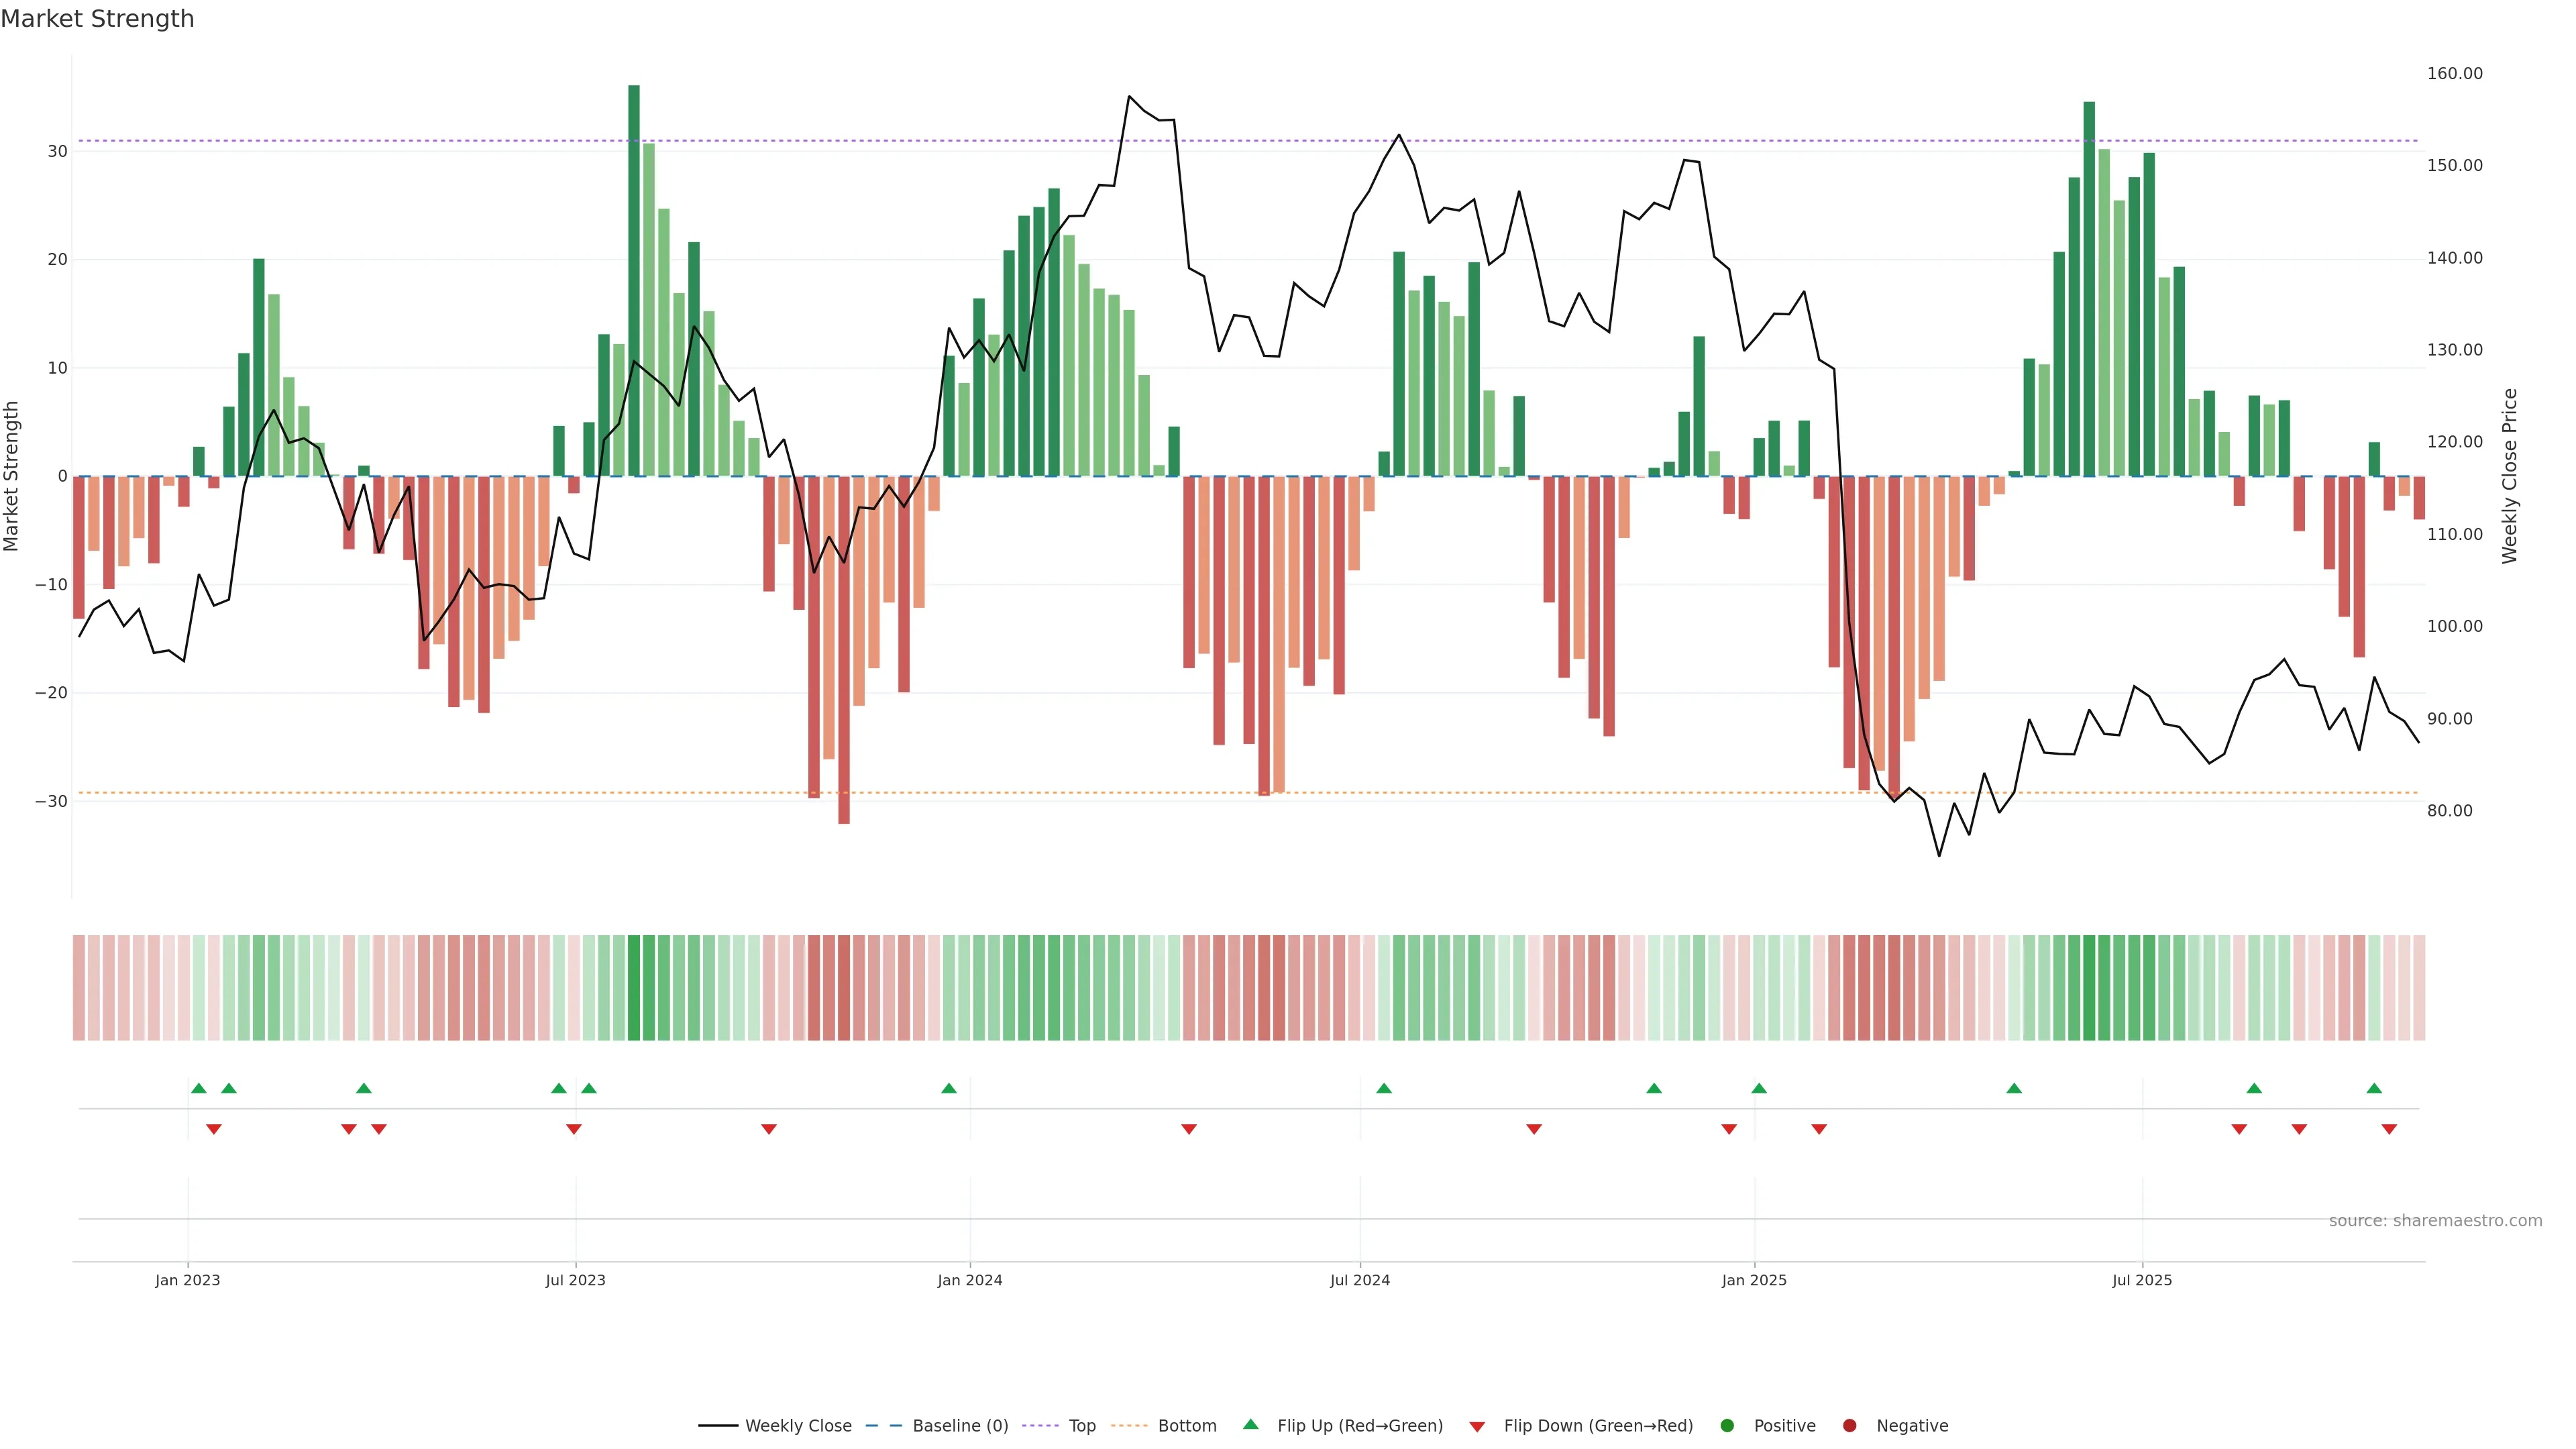
Task: Click the Market Strength chart title
Action: (97, 19)
